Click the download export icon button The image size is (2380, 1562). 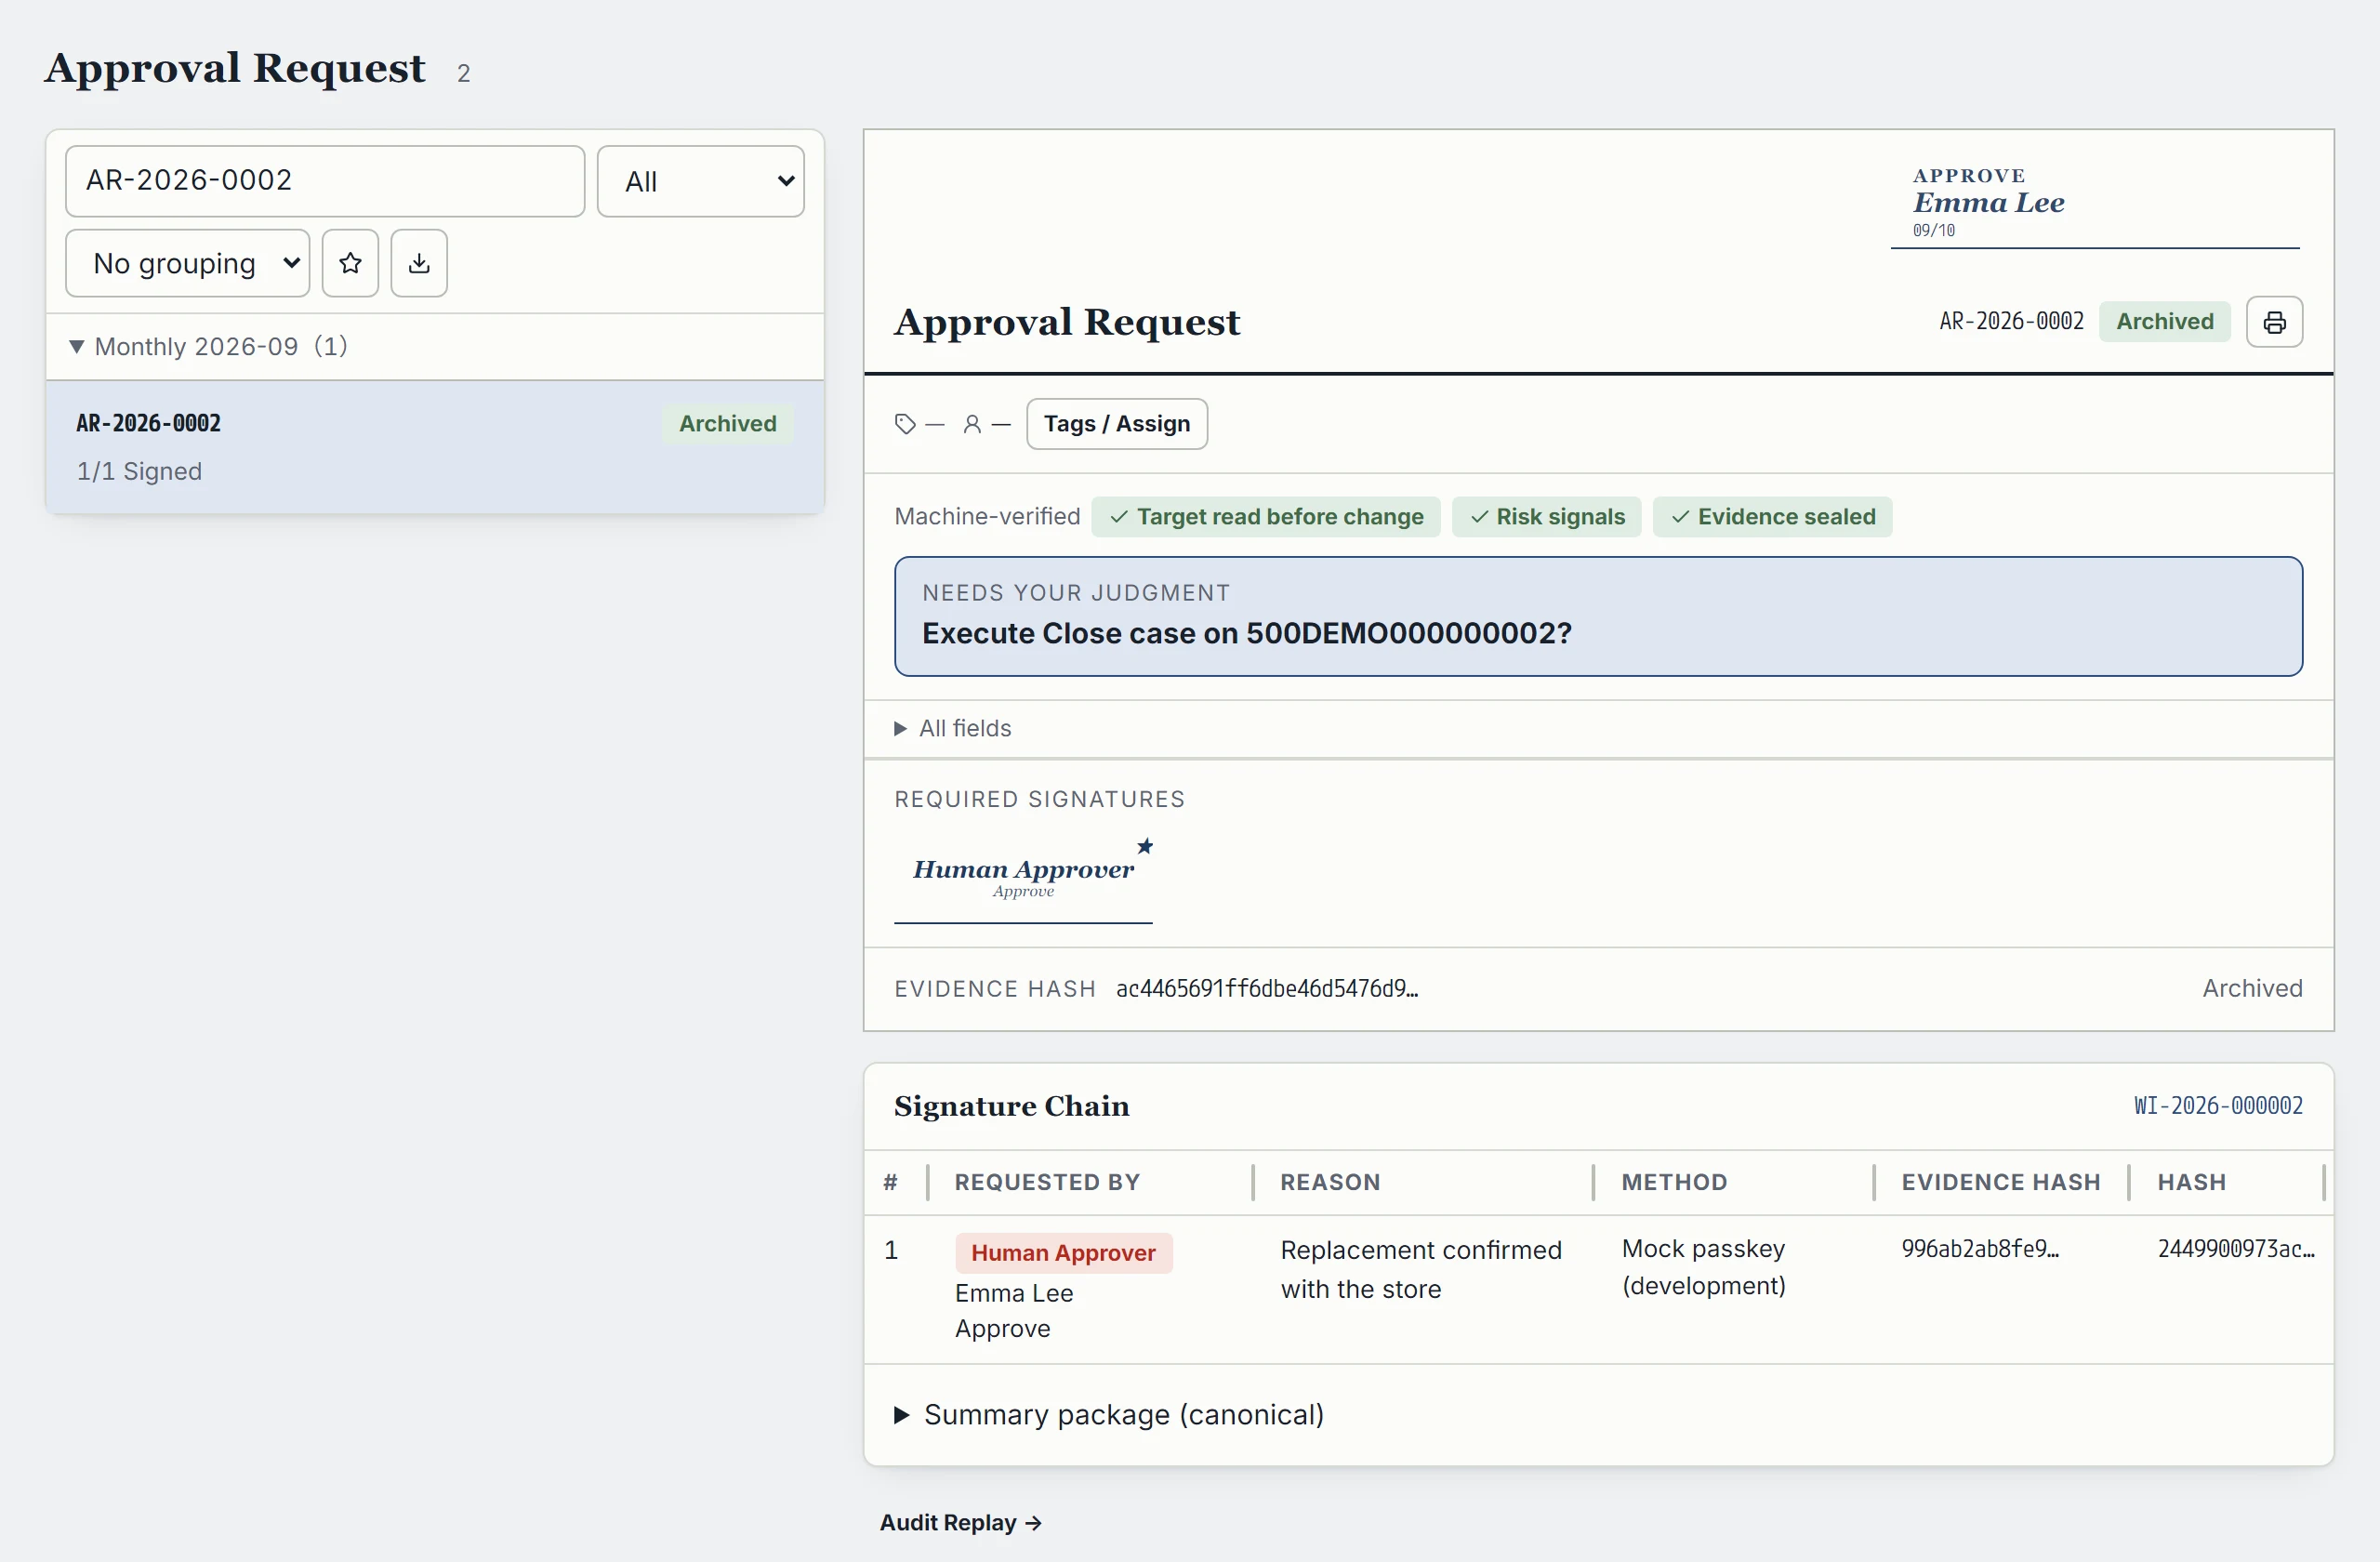point(419,263)
